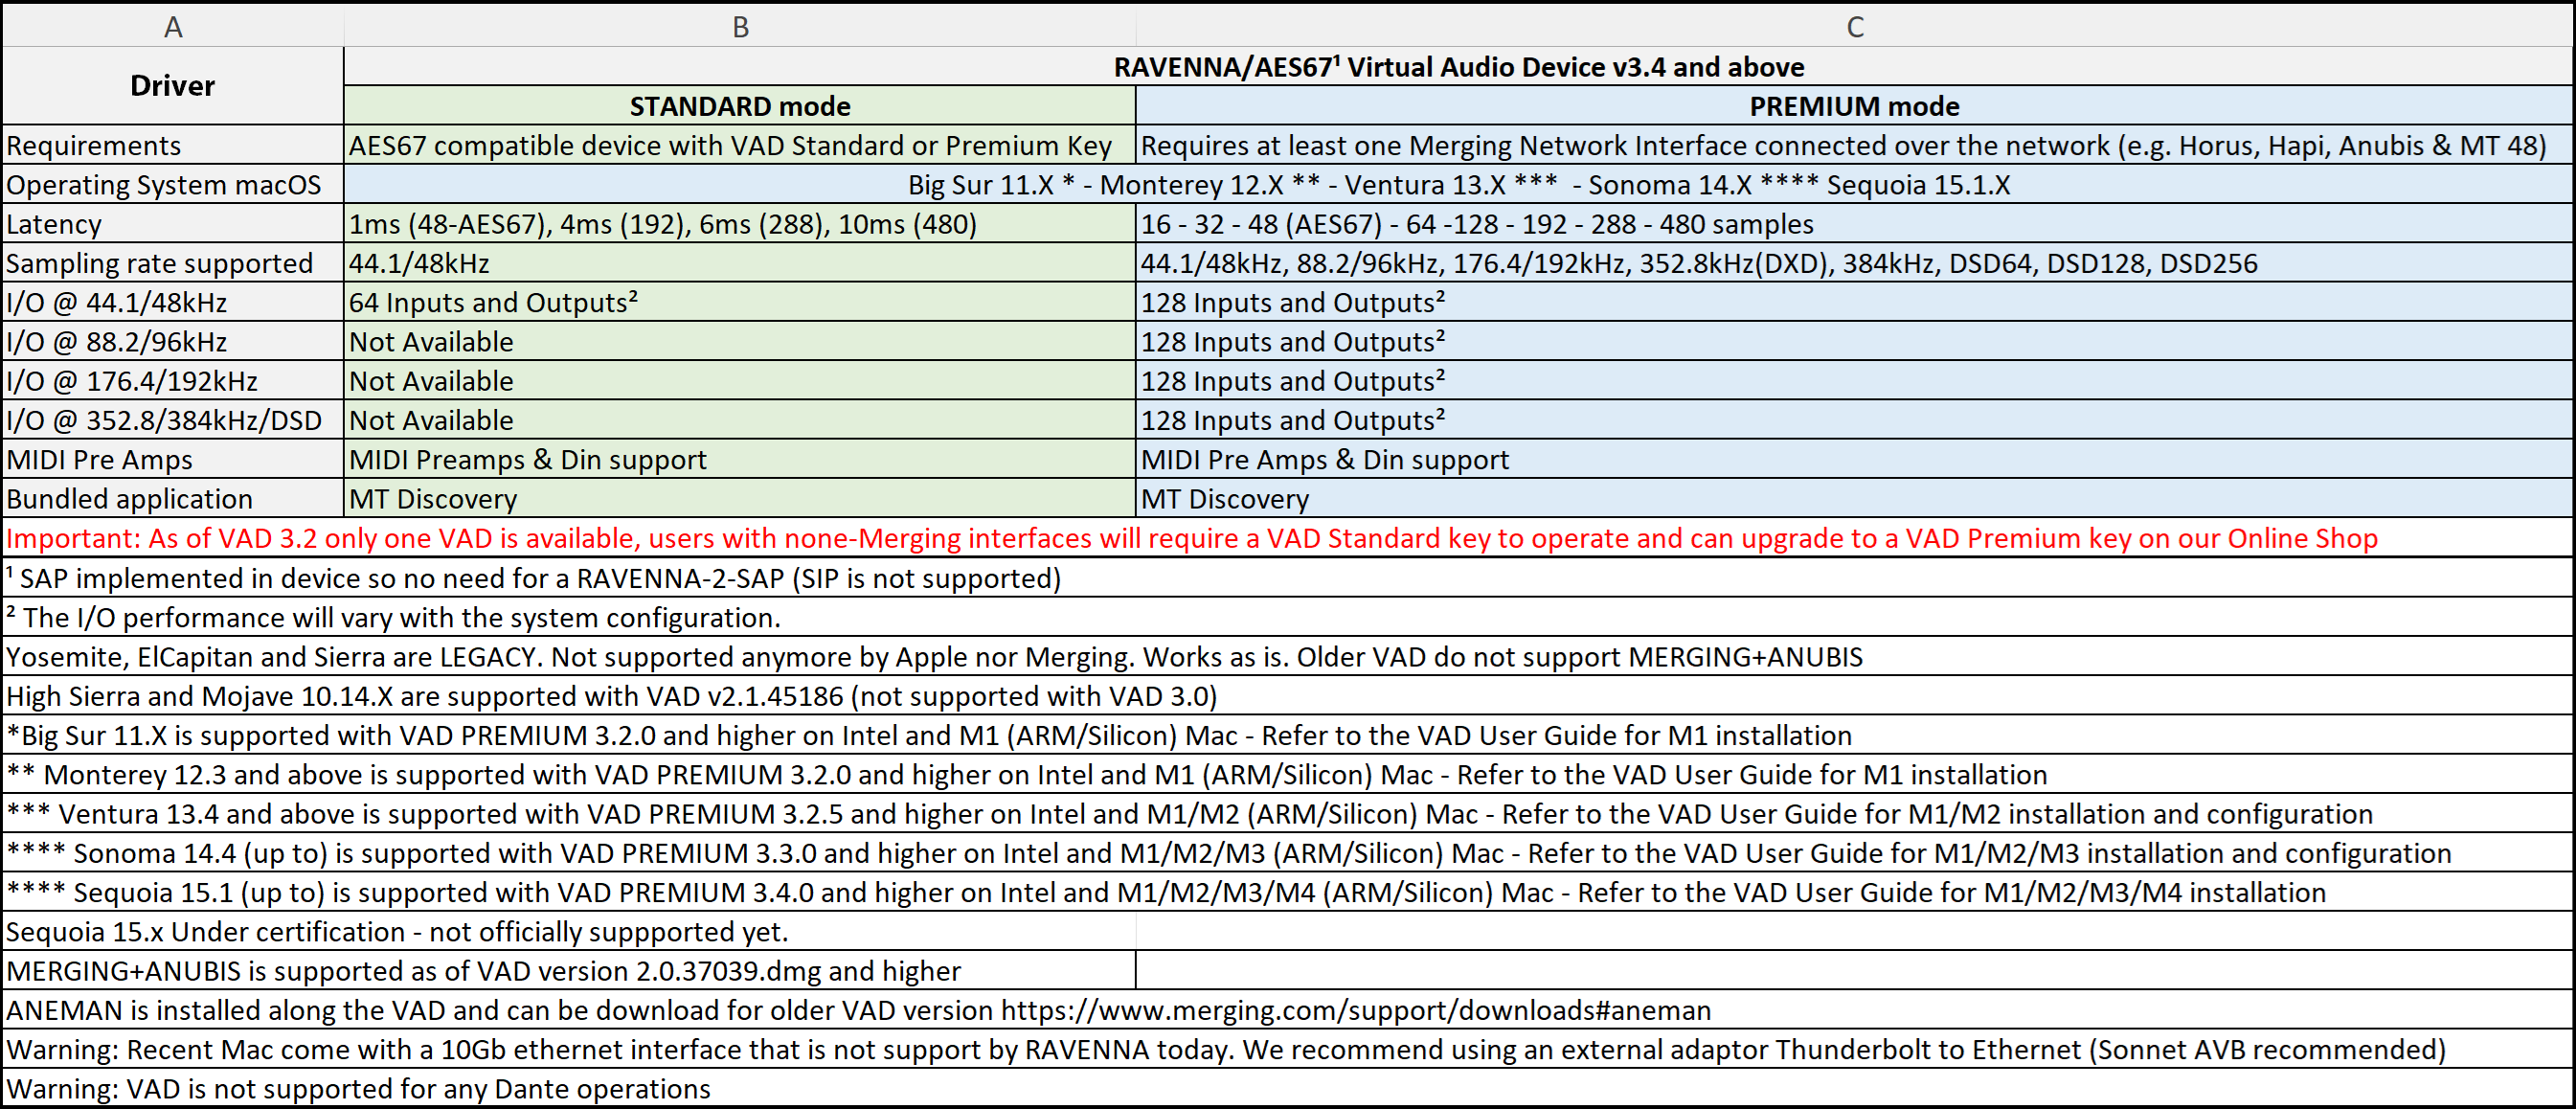
Task: Select Not Available in the 88.2/96kHz row
Action: click(740, 342)
